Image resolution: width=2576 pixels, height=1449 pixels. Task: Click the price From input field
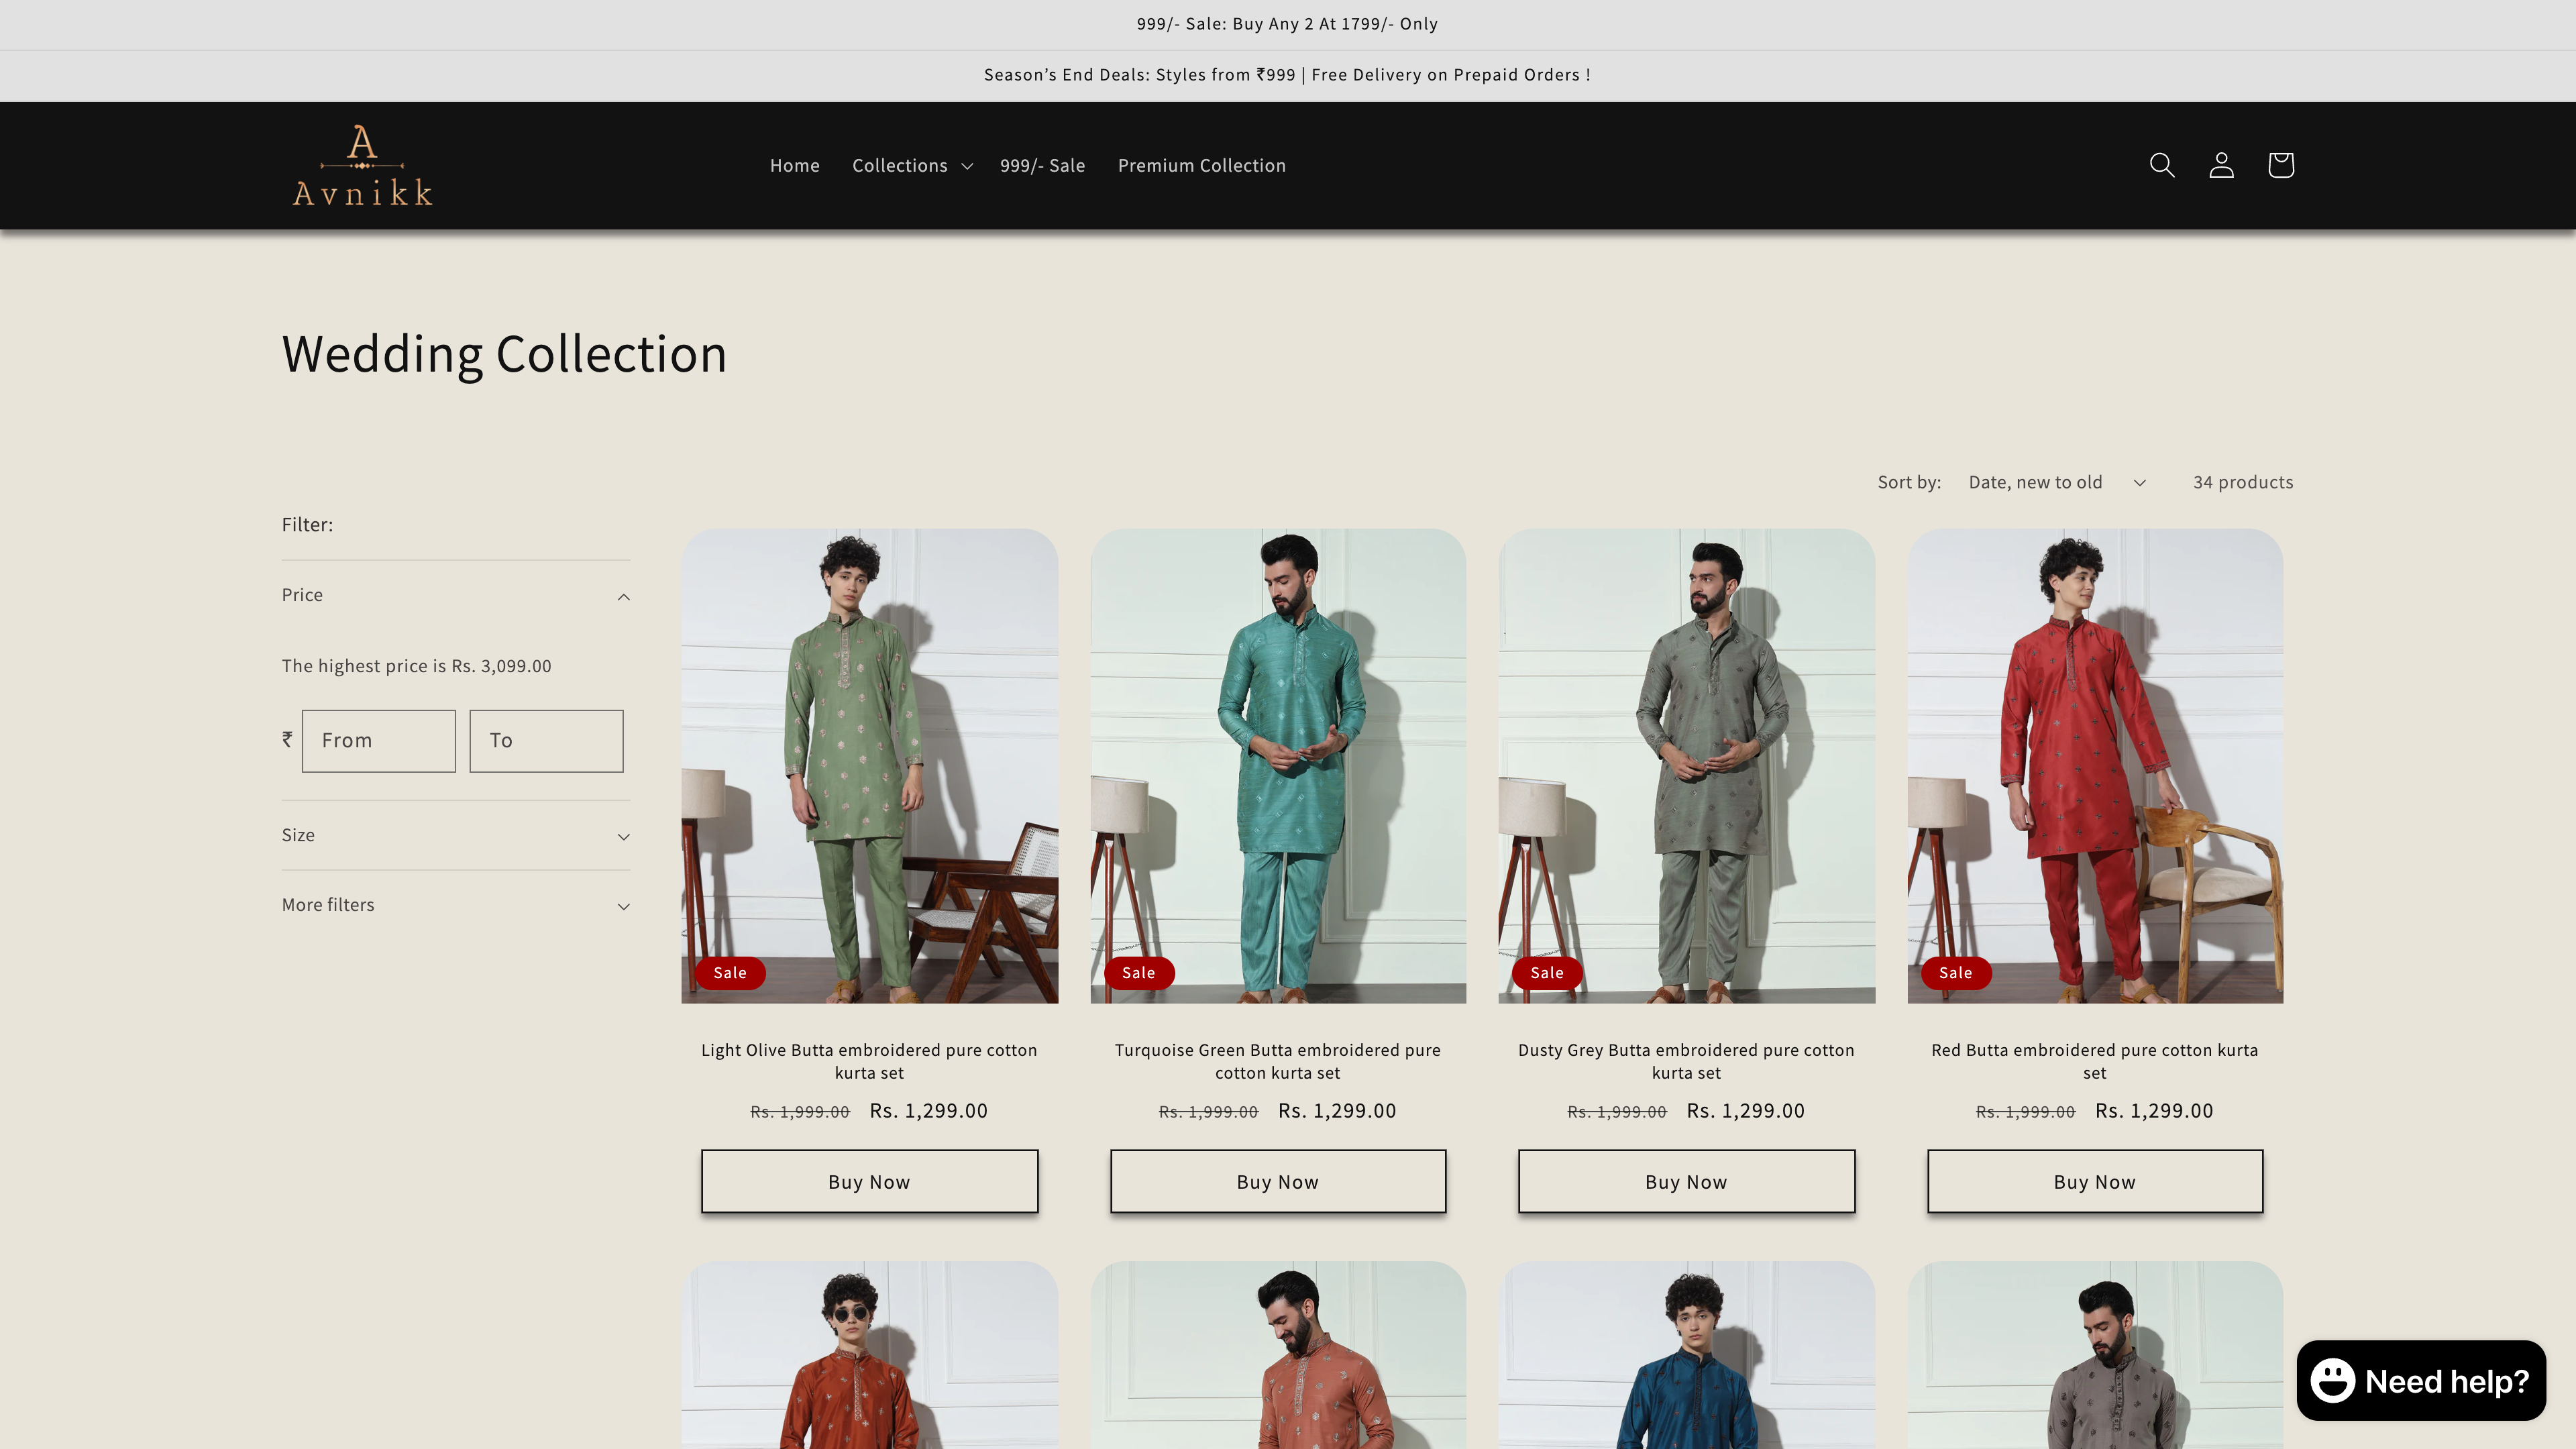pyautogui.click(x=378, y=740)
